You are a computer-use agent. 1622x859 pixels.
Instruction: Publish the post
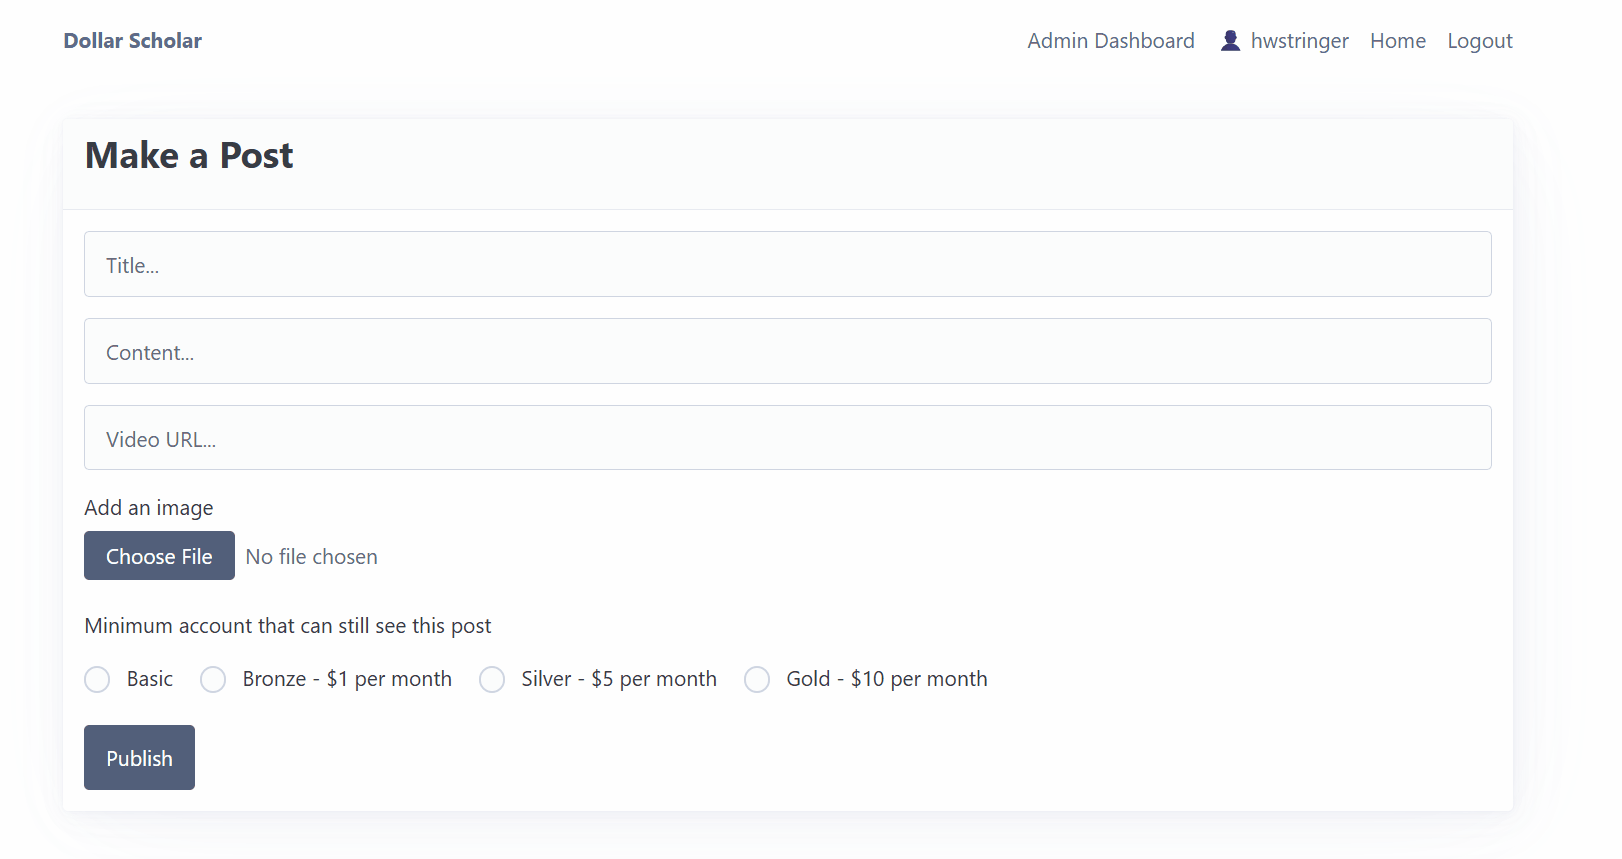(x=139, y=758)
